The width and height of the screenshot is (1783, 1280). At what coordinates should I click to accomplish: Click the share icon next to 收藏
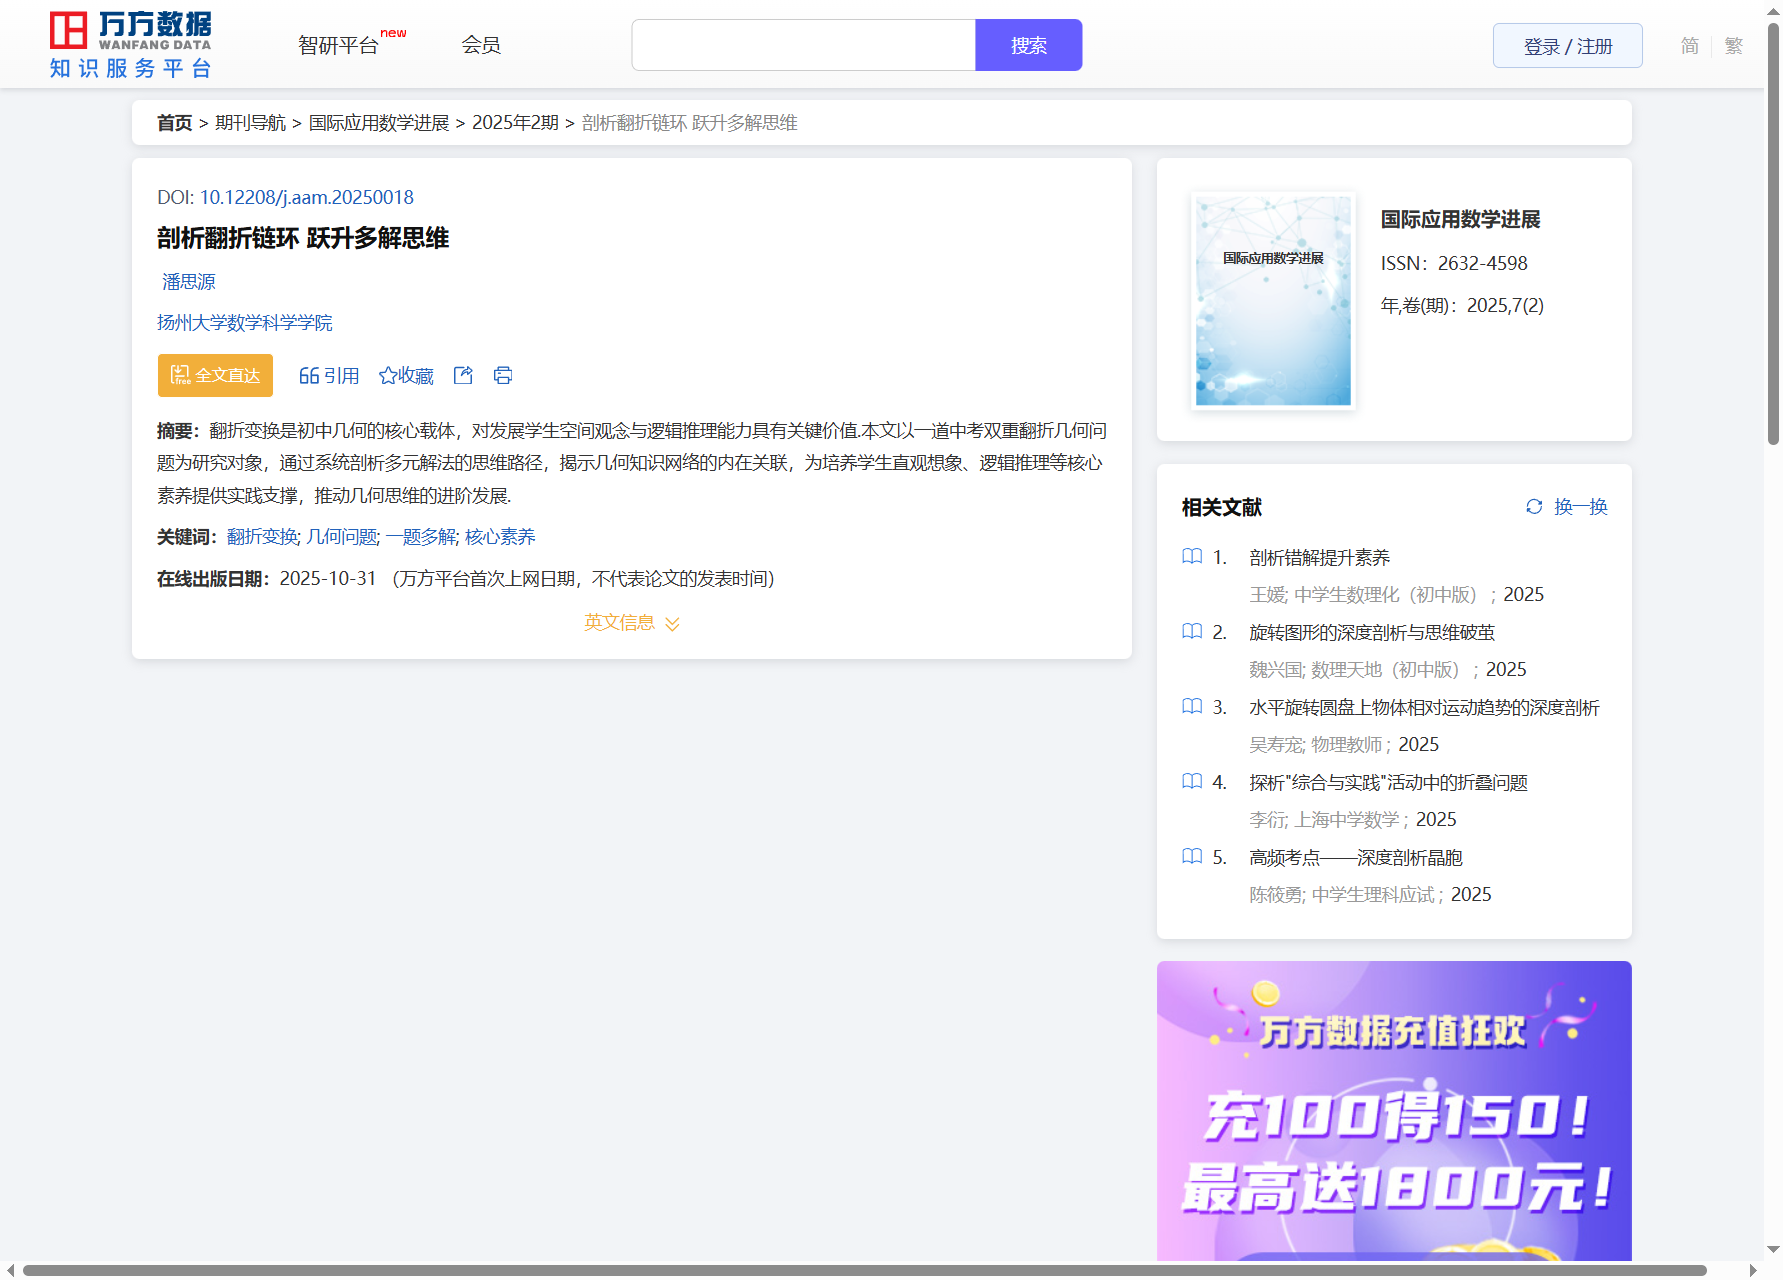click(463, 376)
